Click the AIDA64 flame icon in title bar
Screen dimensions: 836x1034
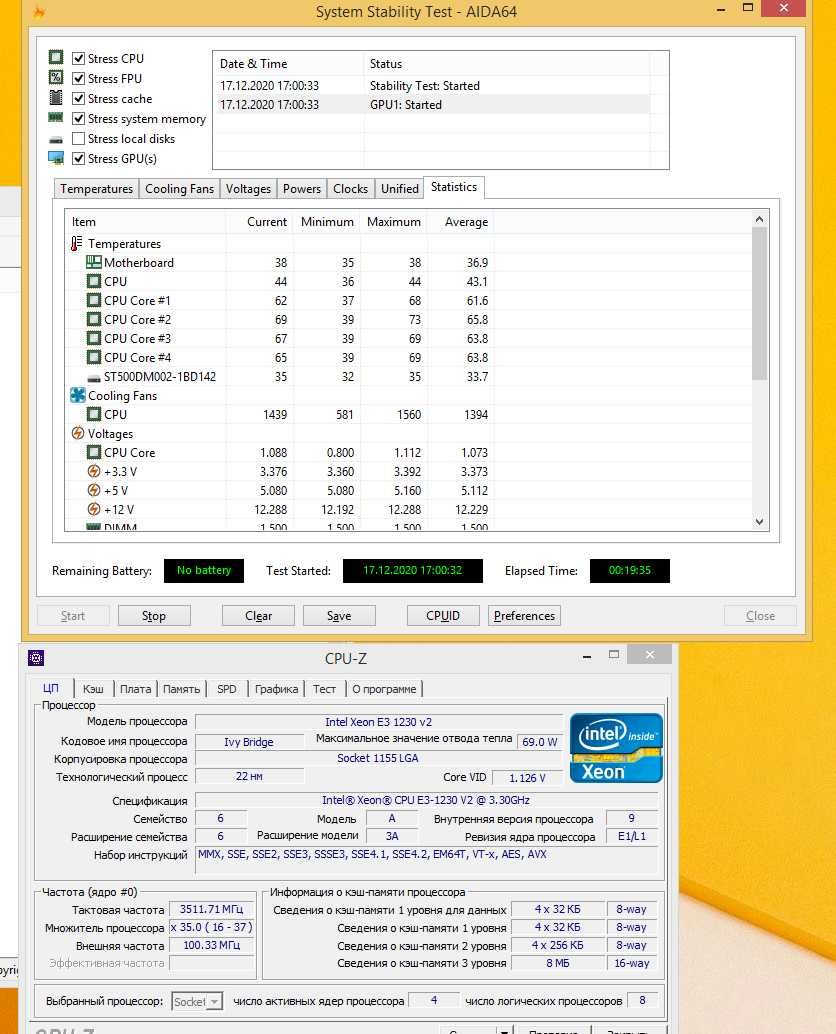click(40, 11)
